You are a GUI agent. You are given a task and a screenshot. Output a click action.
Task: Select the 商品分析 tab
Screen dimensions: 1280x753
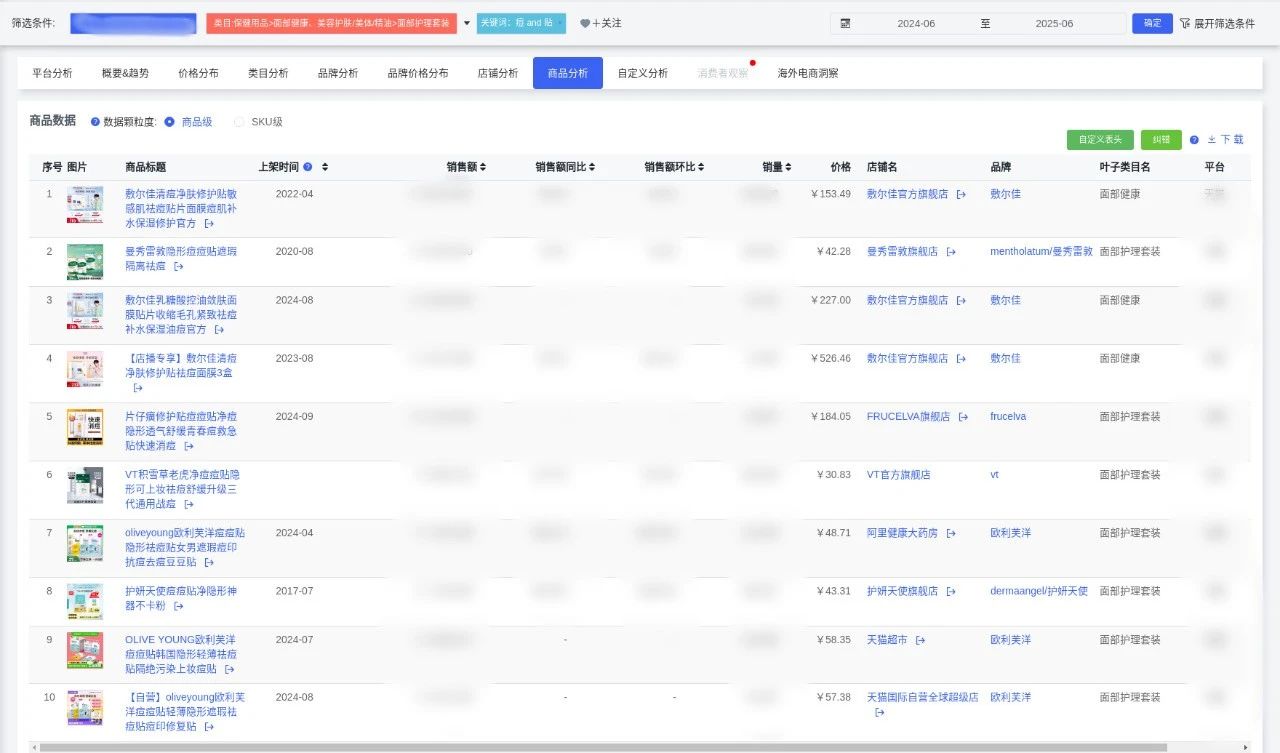(568, 73)
